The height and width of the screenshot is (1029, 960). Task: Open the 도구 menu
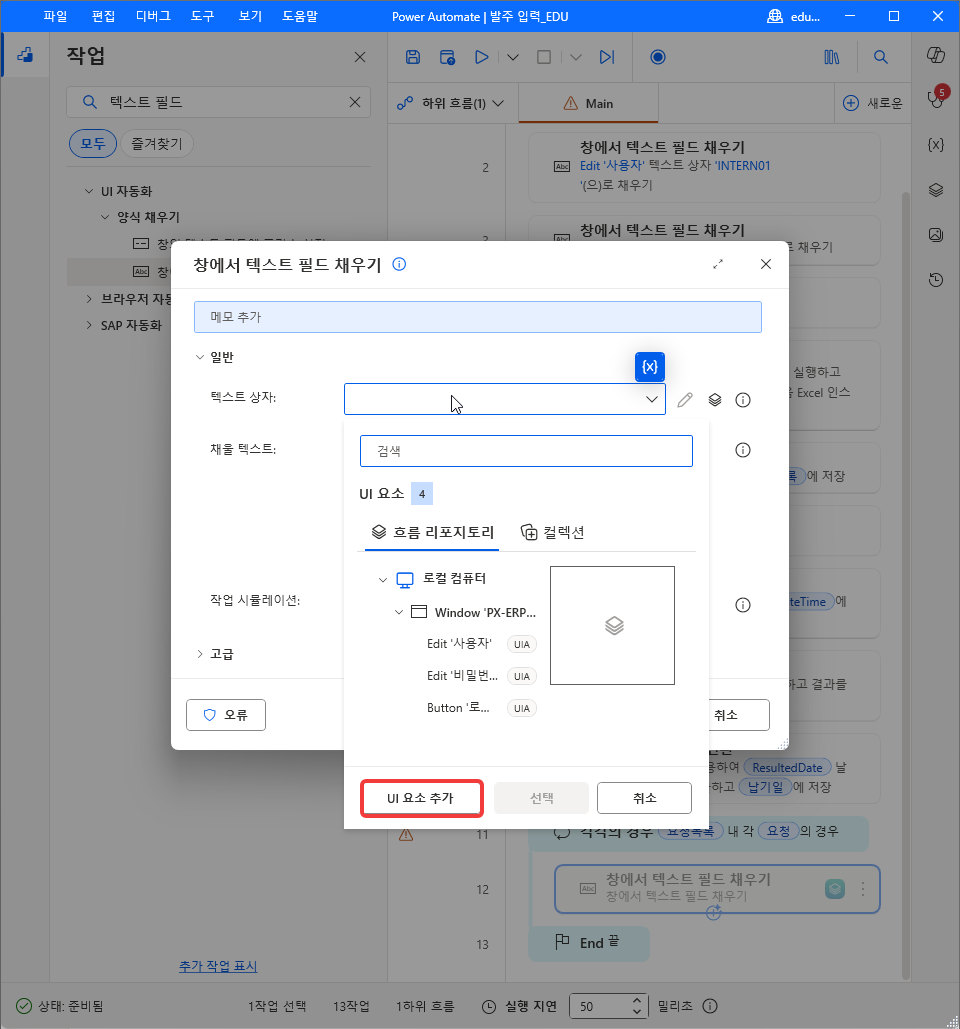(x=202, y=16)
